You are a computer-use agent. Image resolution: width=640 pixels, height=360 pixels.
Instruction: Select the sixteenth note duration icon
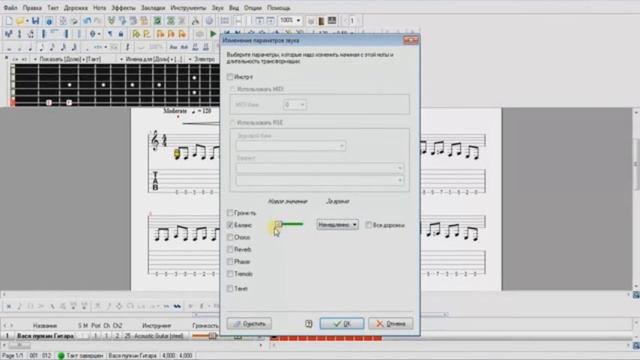(52, 48)
